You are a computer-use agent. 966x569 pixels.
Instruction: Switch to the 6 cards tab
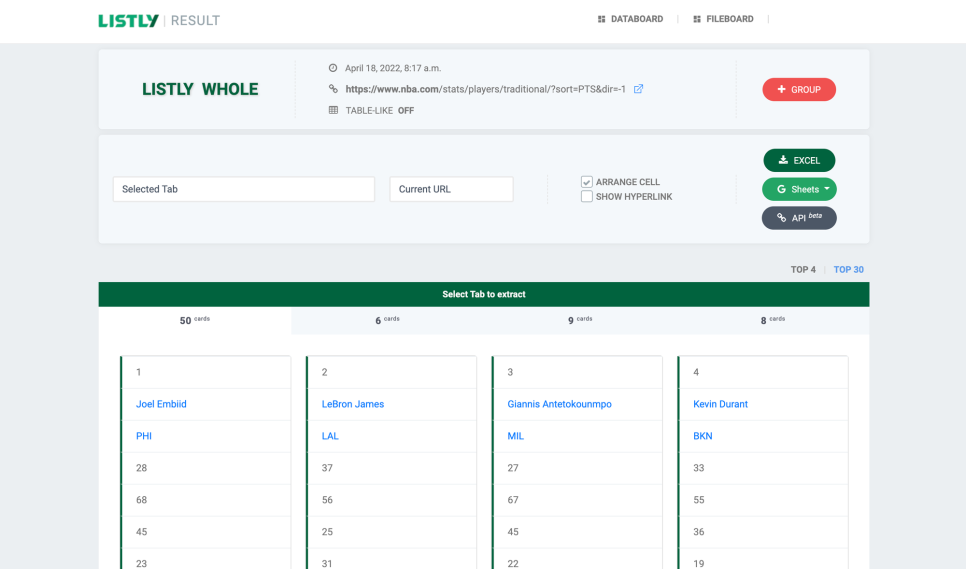click(x=388, y=320)
